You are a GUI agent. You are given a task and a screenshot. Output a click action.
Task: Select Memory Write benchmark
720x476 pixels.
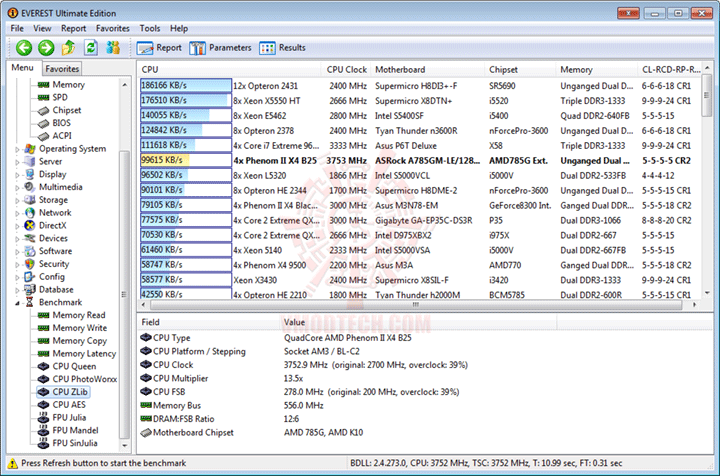point(79,328)
